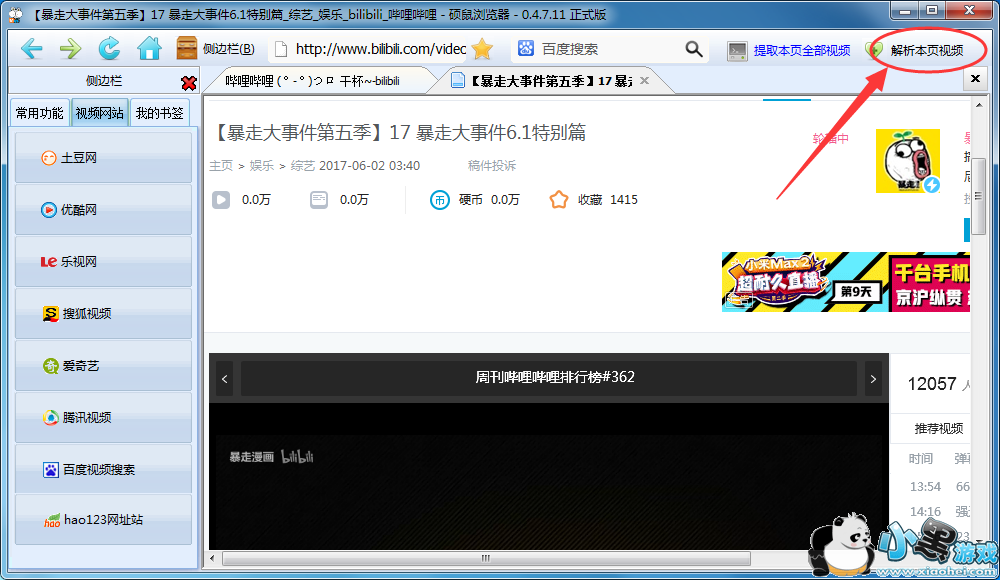Switch to 我的书签 tab
Image resolution: width=1000 pixels, height=580 pixels.
[x=159, y=113]
